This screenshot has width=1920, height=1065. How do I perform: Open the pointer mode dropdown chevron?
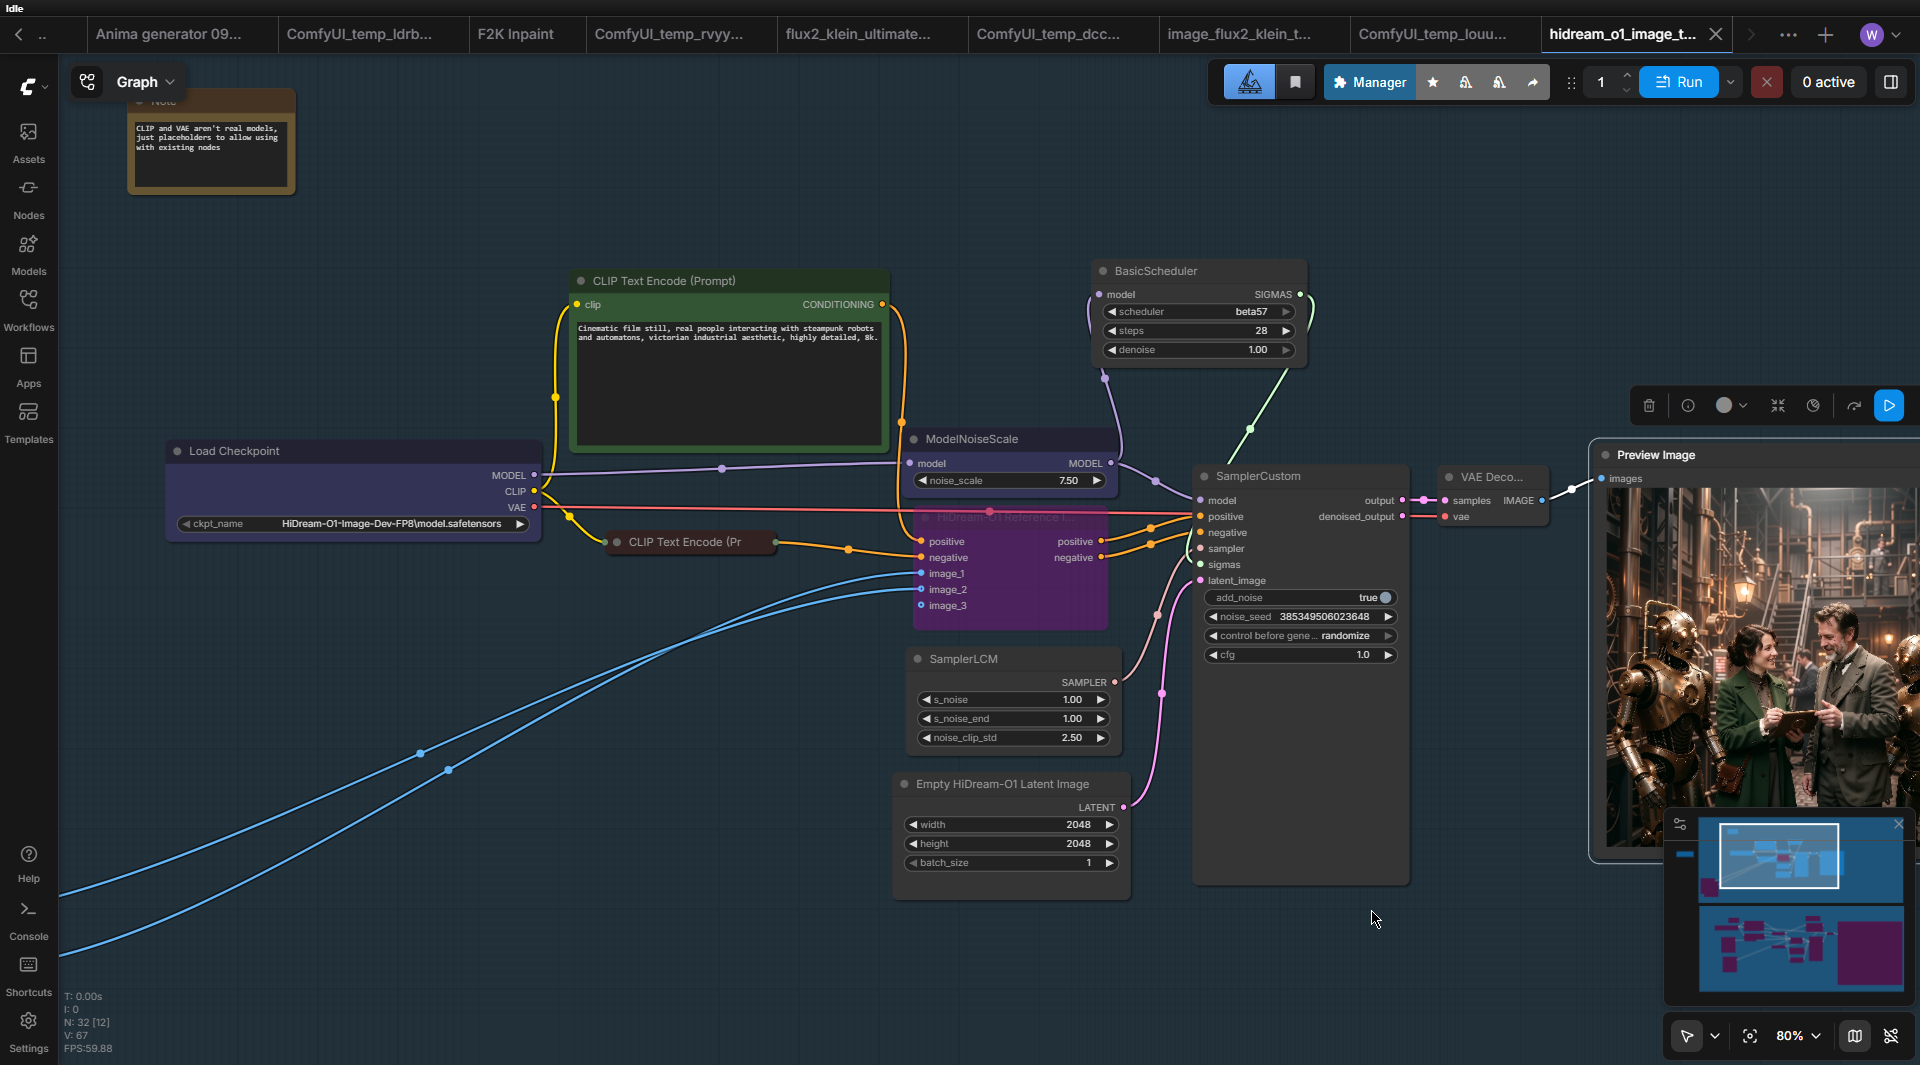(1714, 1036)
